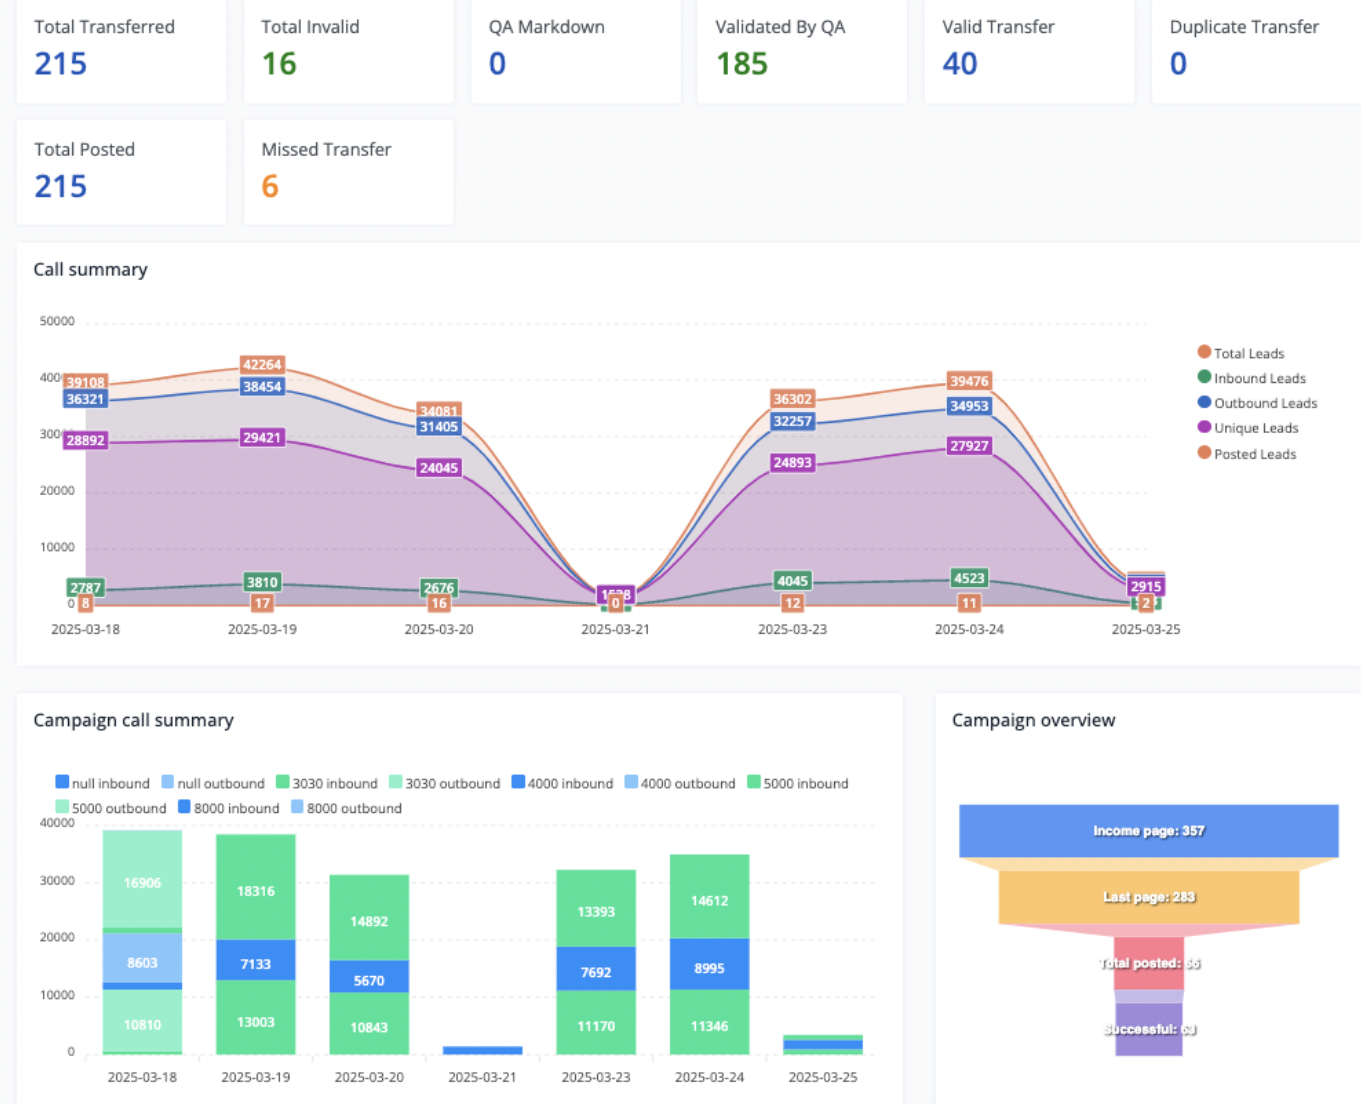Toggle the null inbound legend entry

[x=102, y=783]
